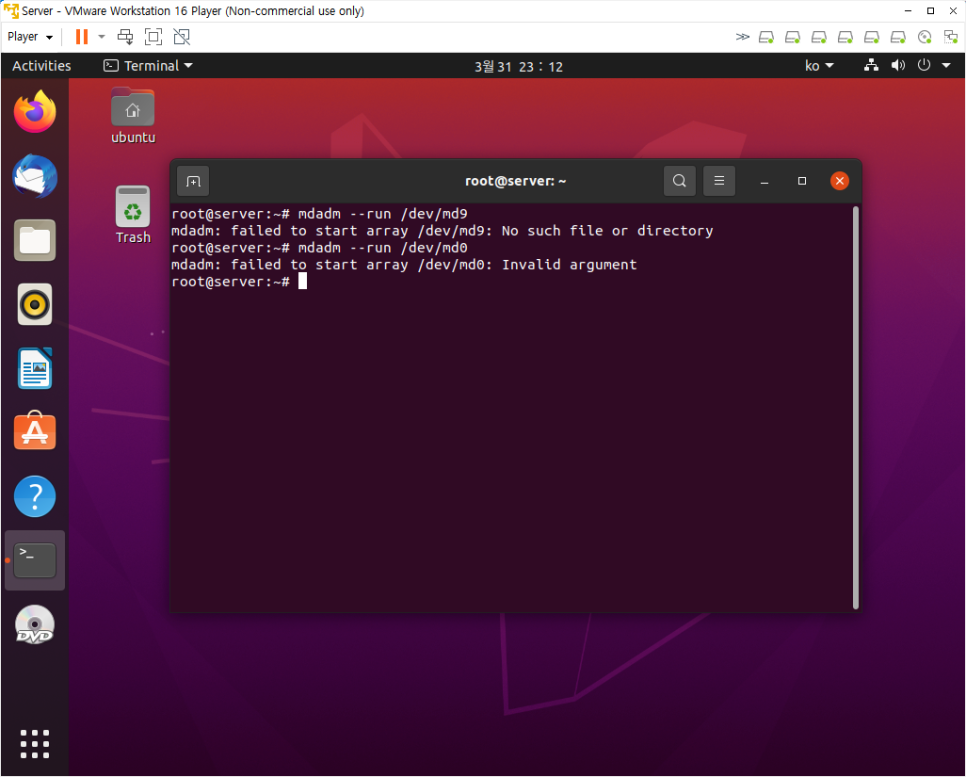Viewport: 966px width, 777px height.
Task: Enter VMware full screen mode
Action: point(153,37)
